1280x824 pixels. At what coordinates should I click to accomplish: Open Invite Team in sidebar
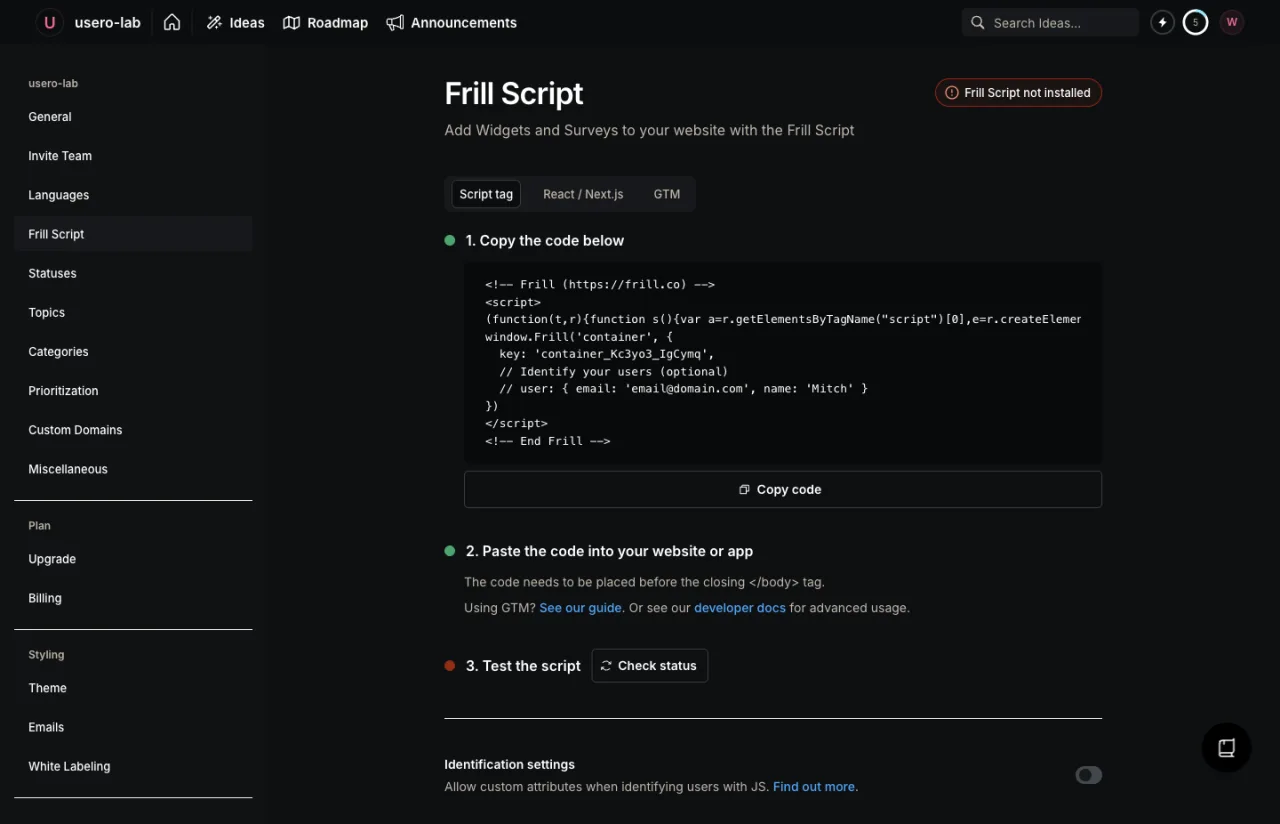[x=133, y=156]
